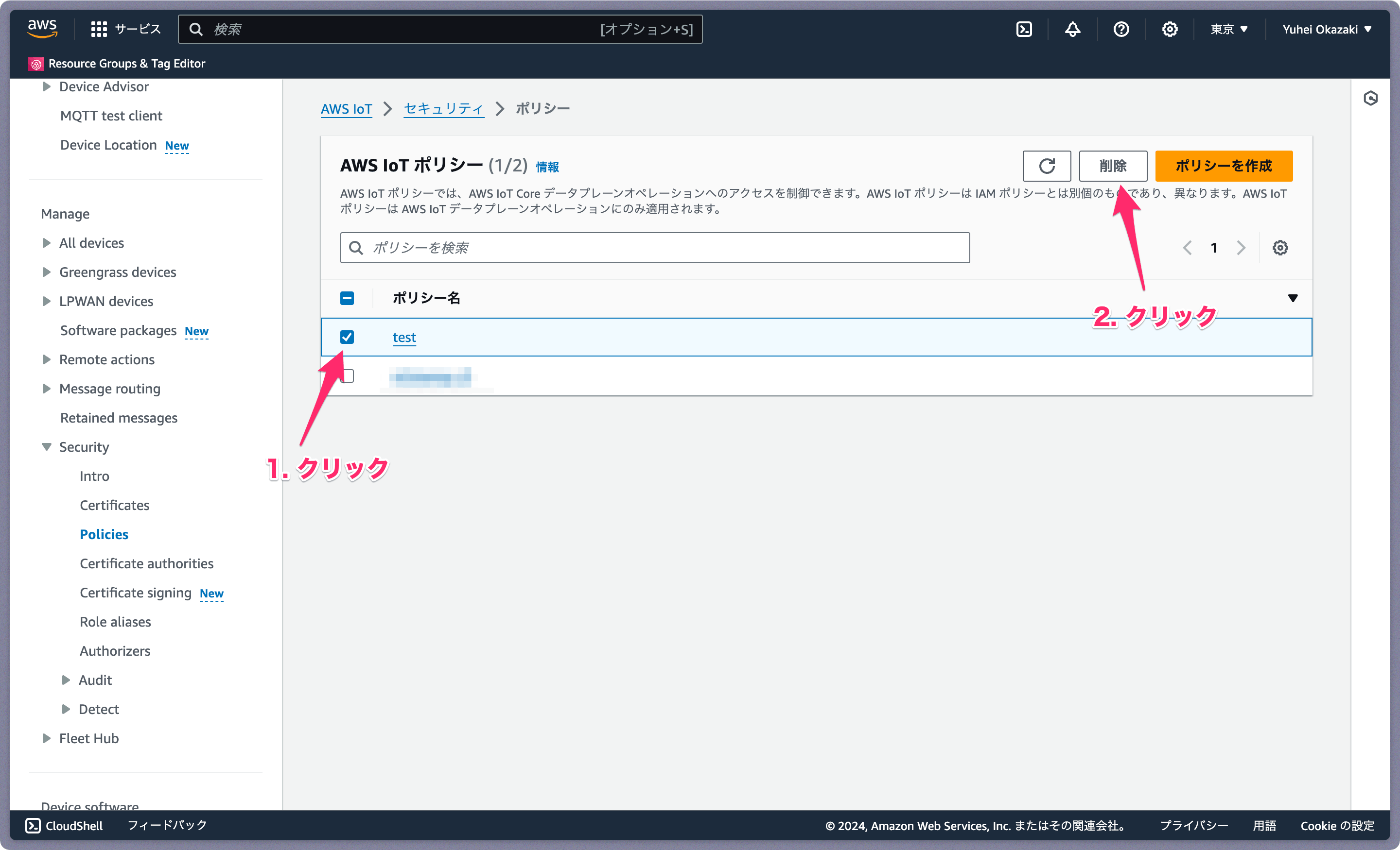This screenshot has height=850, width=1400.
Task: Open Certificates page
Action: tap(115, 505)
